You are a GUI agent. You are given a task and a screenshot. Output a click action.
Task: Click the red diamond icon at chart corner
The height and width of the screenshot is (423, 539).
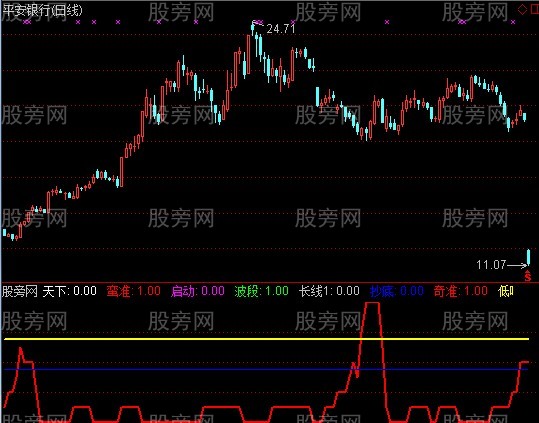point(522,9)
